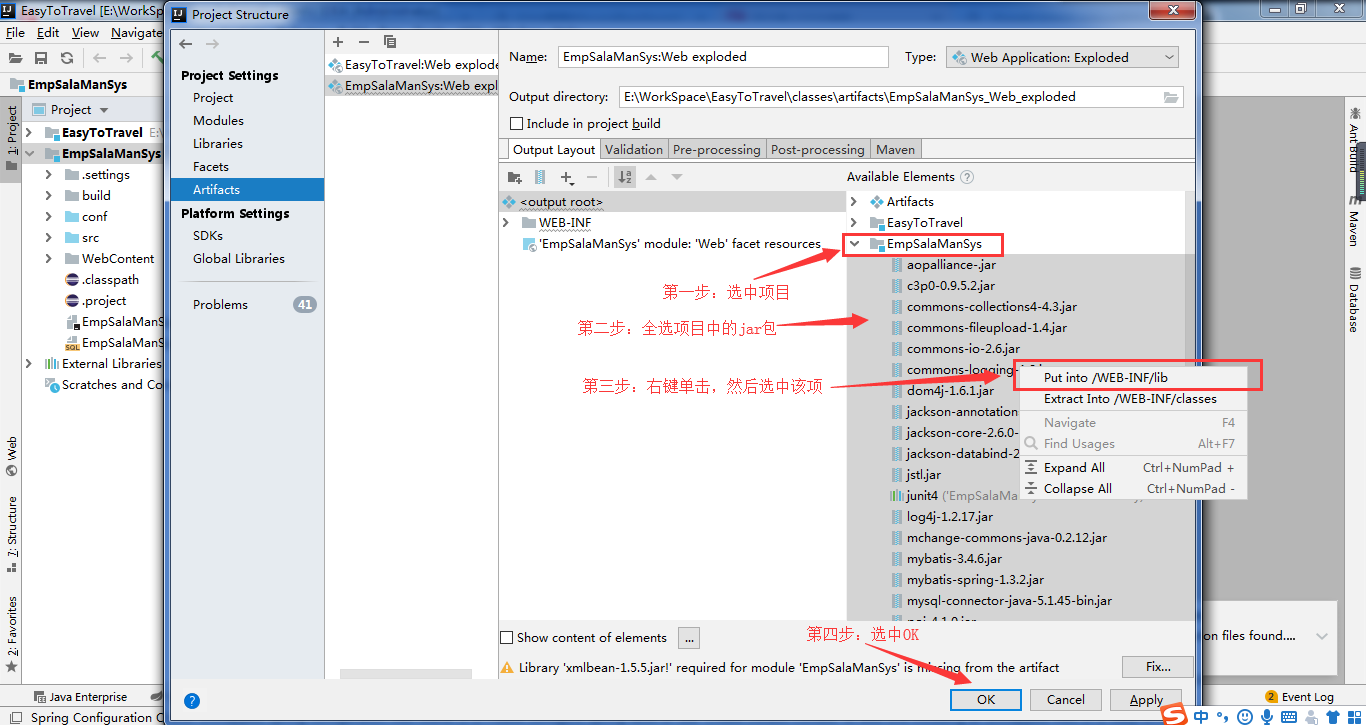
Task: Select log4j-1.2.17.jar in Available Elements
Action: [950, 517]
